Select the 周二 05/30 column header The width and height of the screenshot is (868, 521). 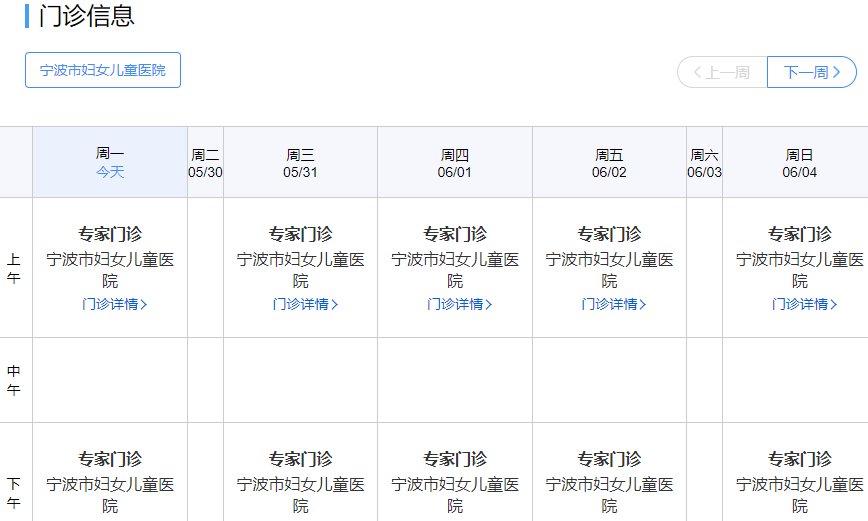click(205, 162)
